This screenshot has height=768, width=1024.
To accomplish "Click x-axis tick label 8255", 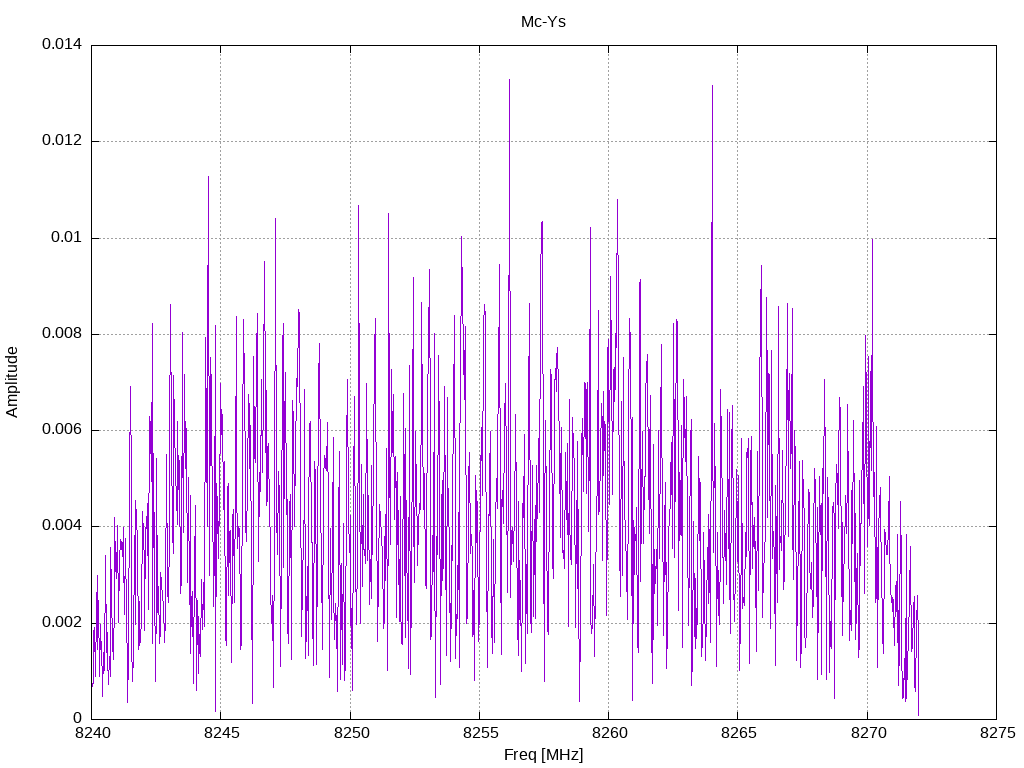I will [480, 733].
